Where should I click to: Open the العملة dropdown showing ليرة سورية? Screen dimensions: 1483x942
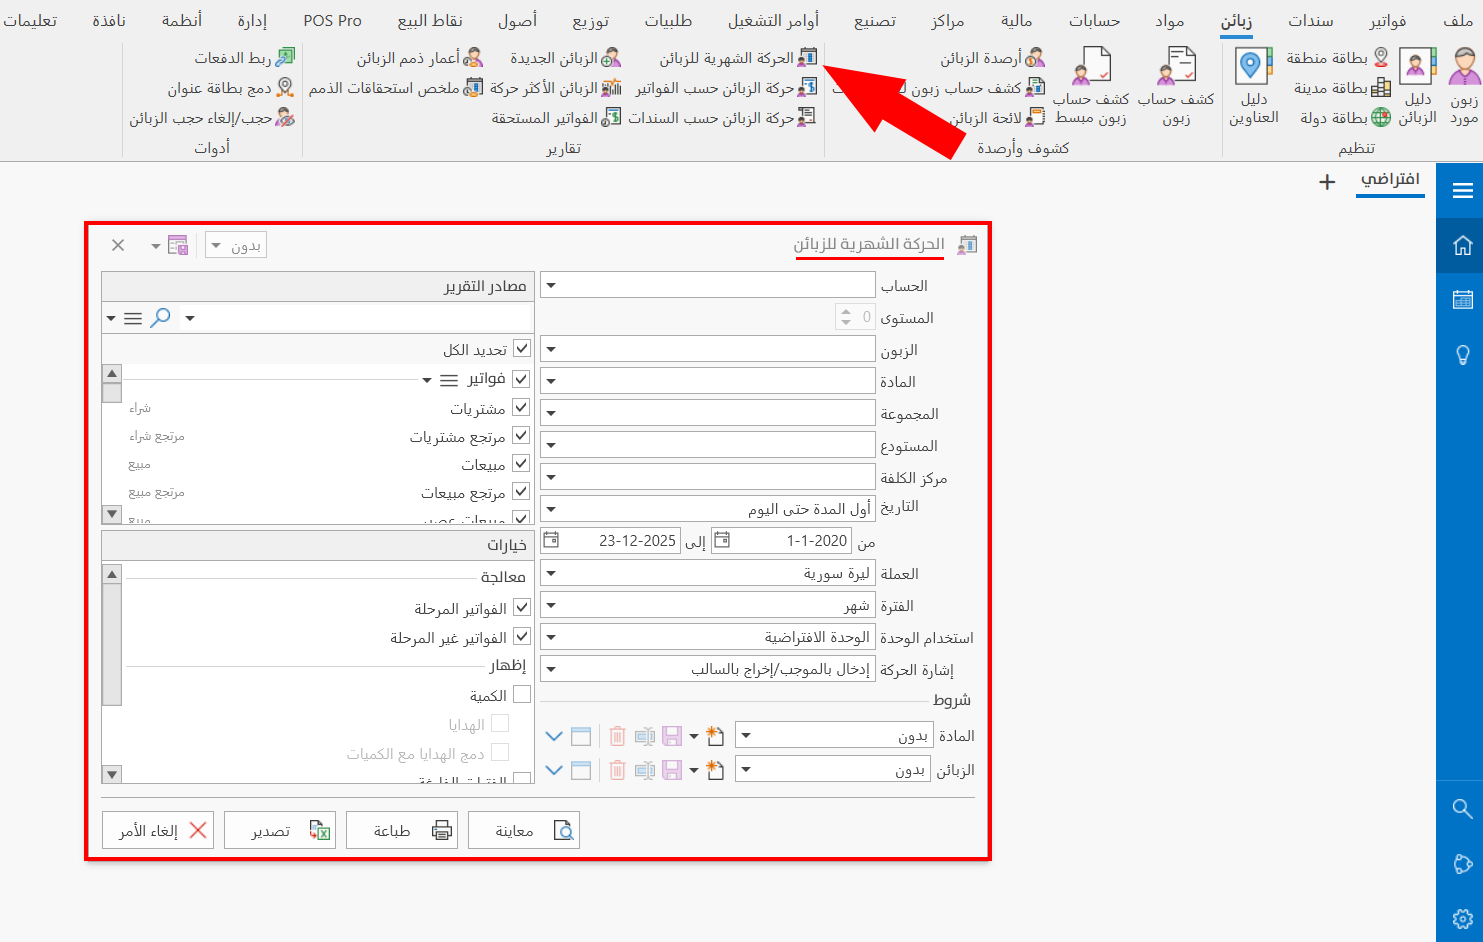coord(551,572)
